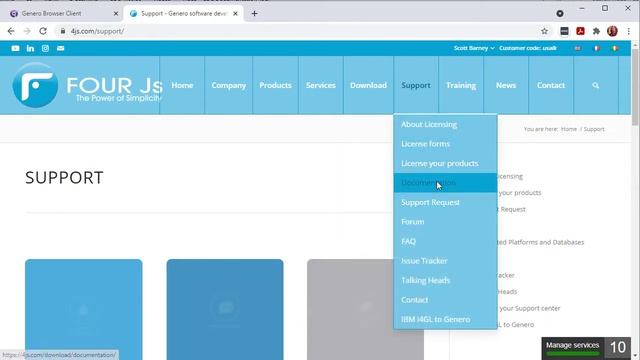The image size is (640, 360).
Task: Click the site padlock icon in address bar
Action: pos(62,31)
